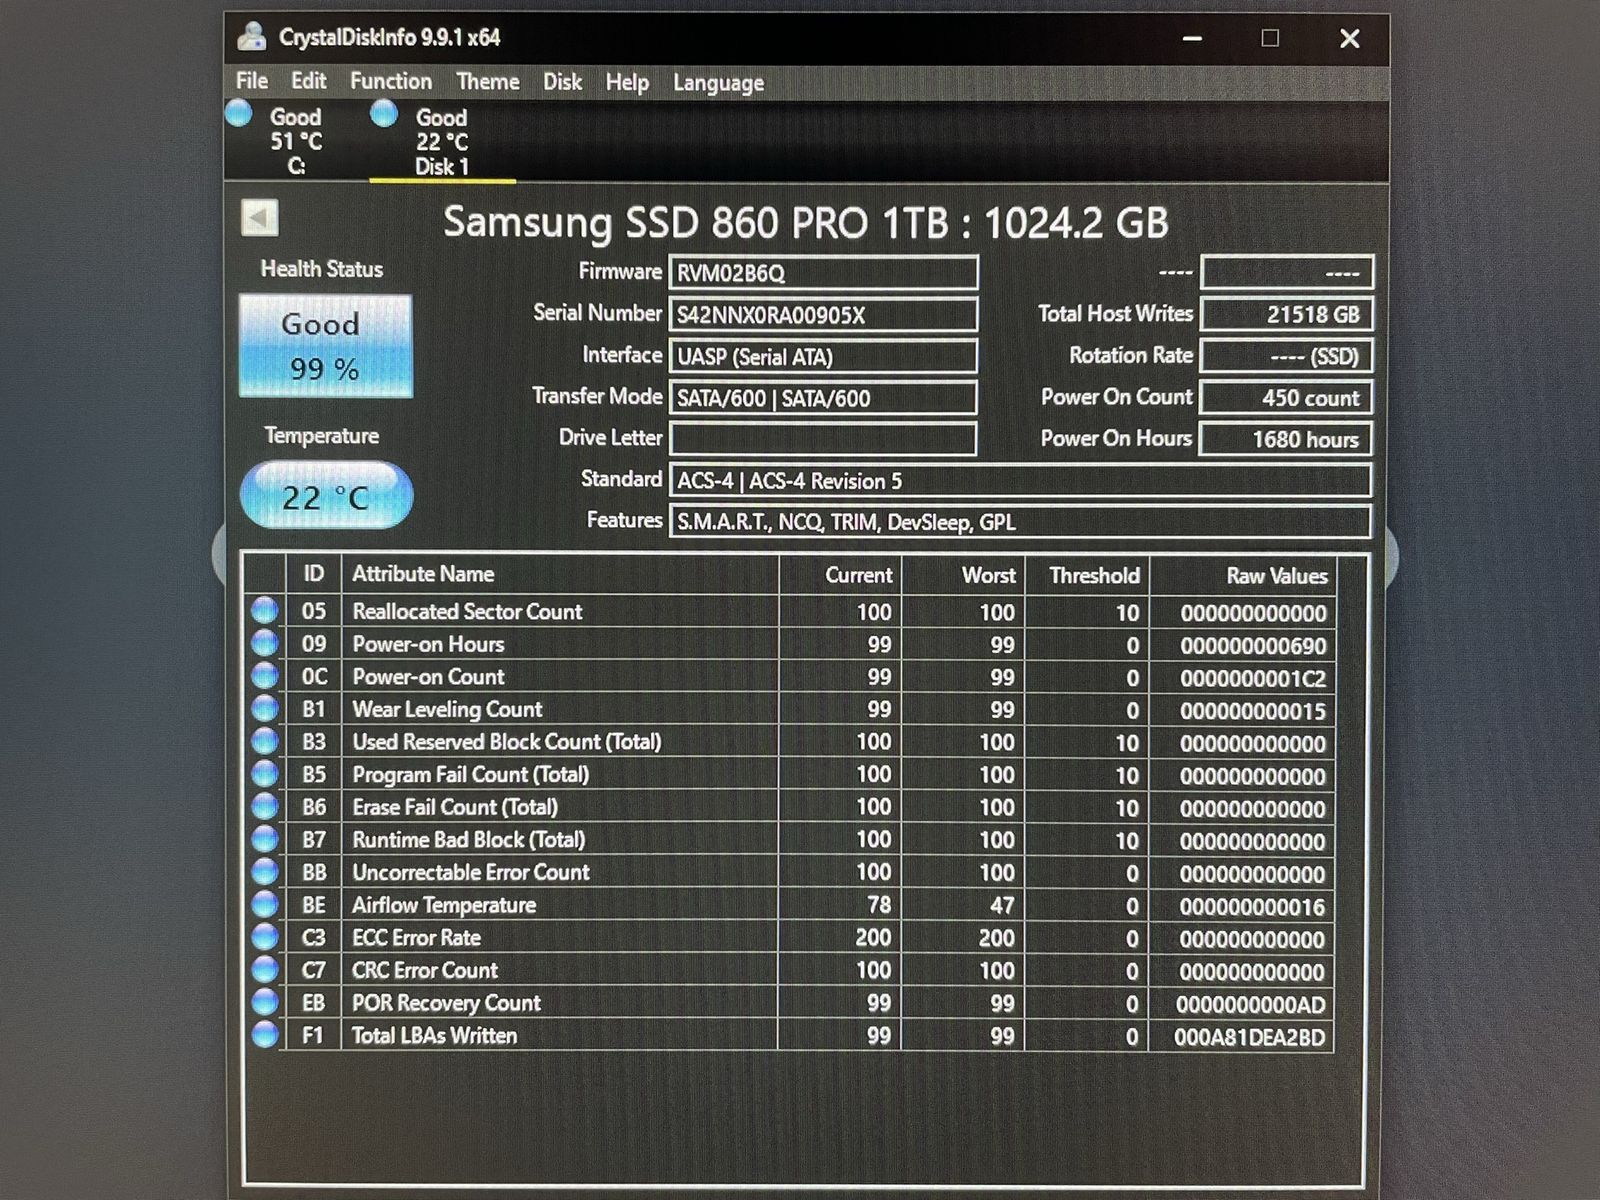Screen dimensions: 1600x1200
Task: Click the CrystalDiskInfo app icon in title bar
Action: [x=252, y=37]
